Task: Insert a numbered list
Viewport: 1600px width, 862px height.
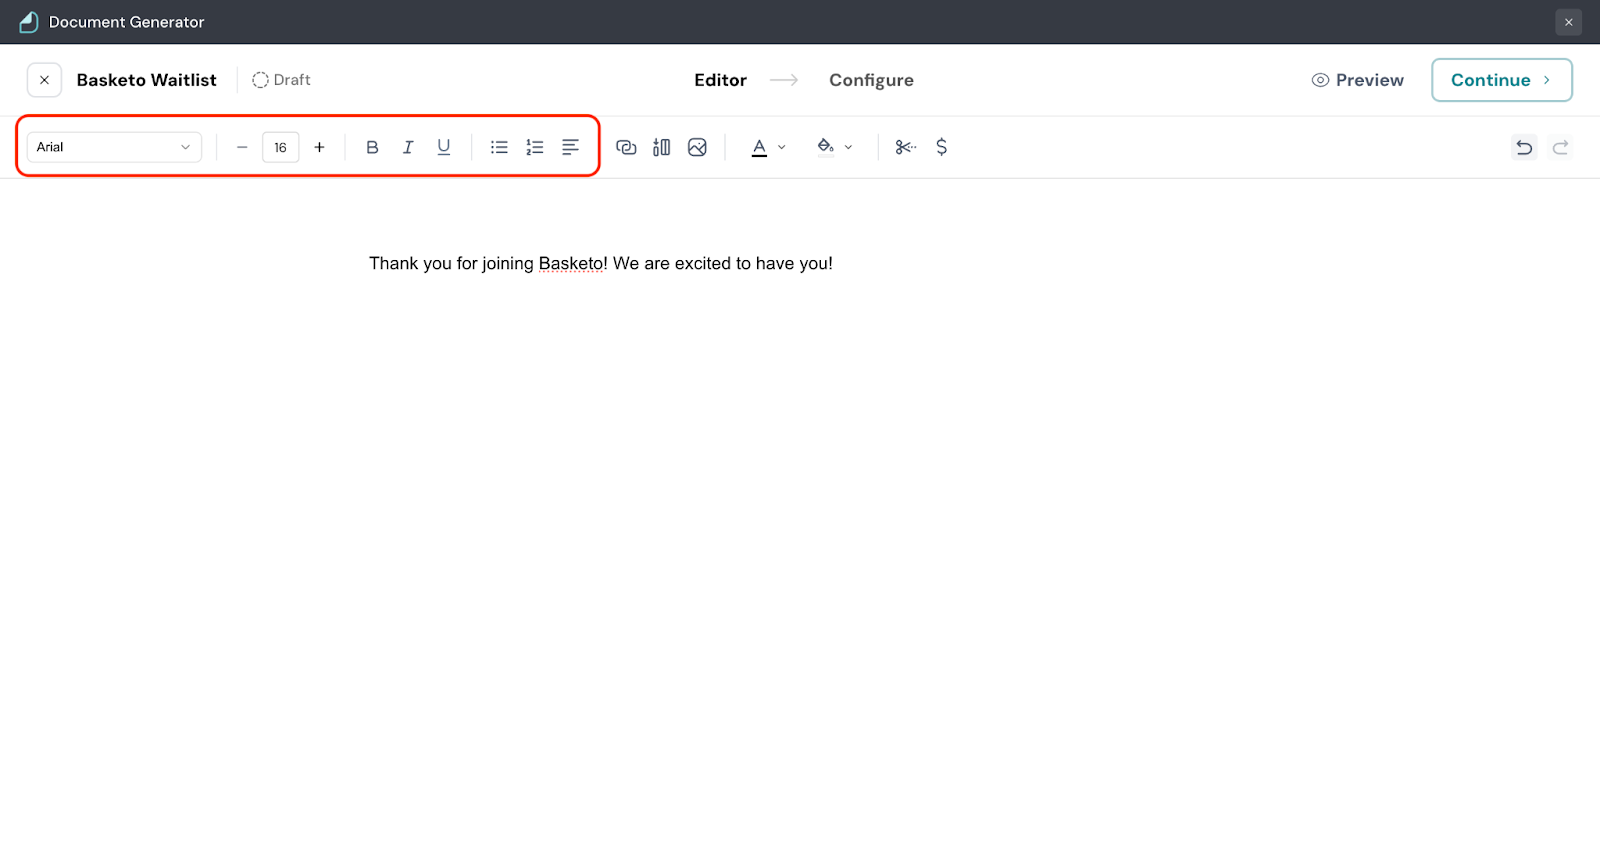Action: 535,147
